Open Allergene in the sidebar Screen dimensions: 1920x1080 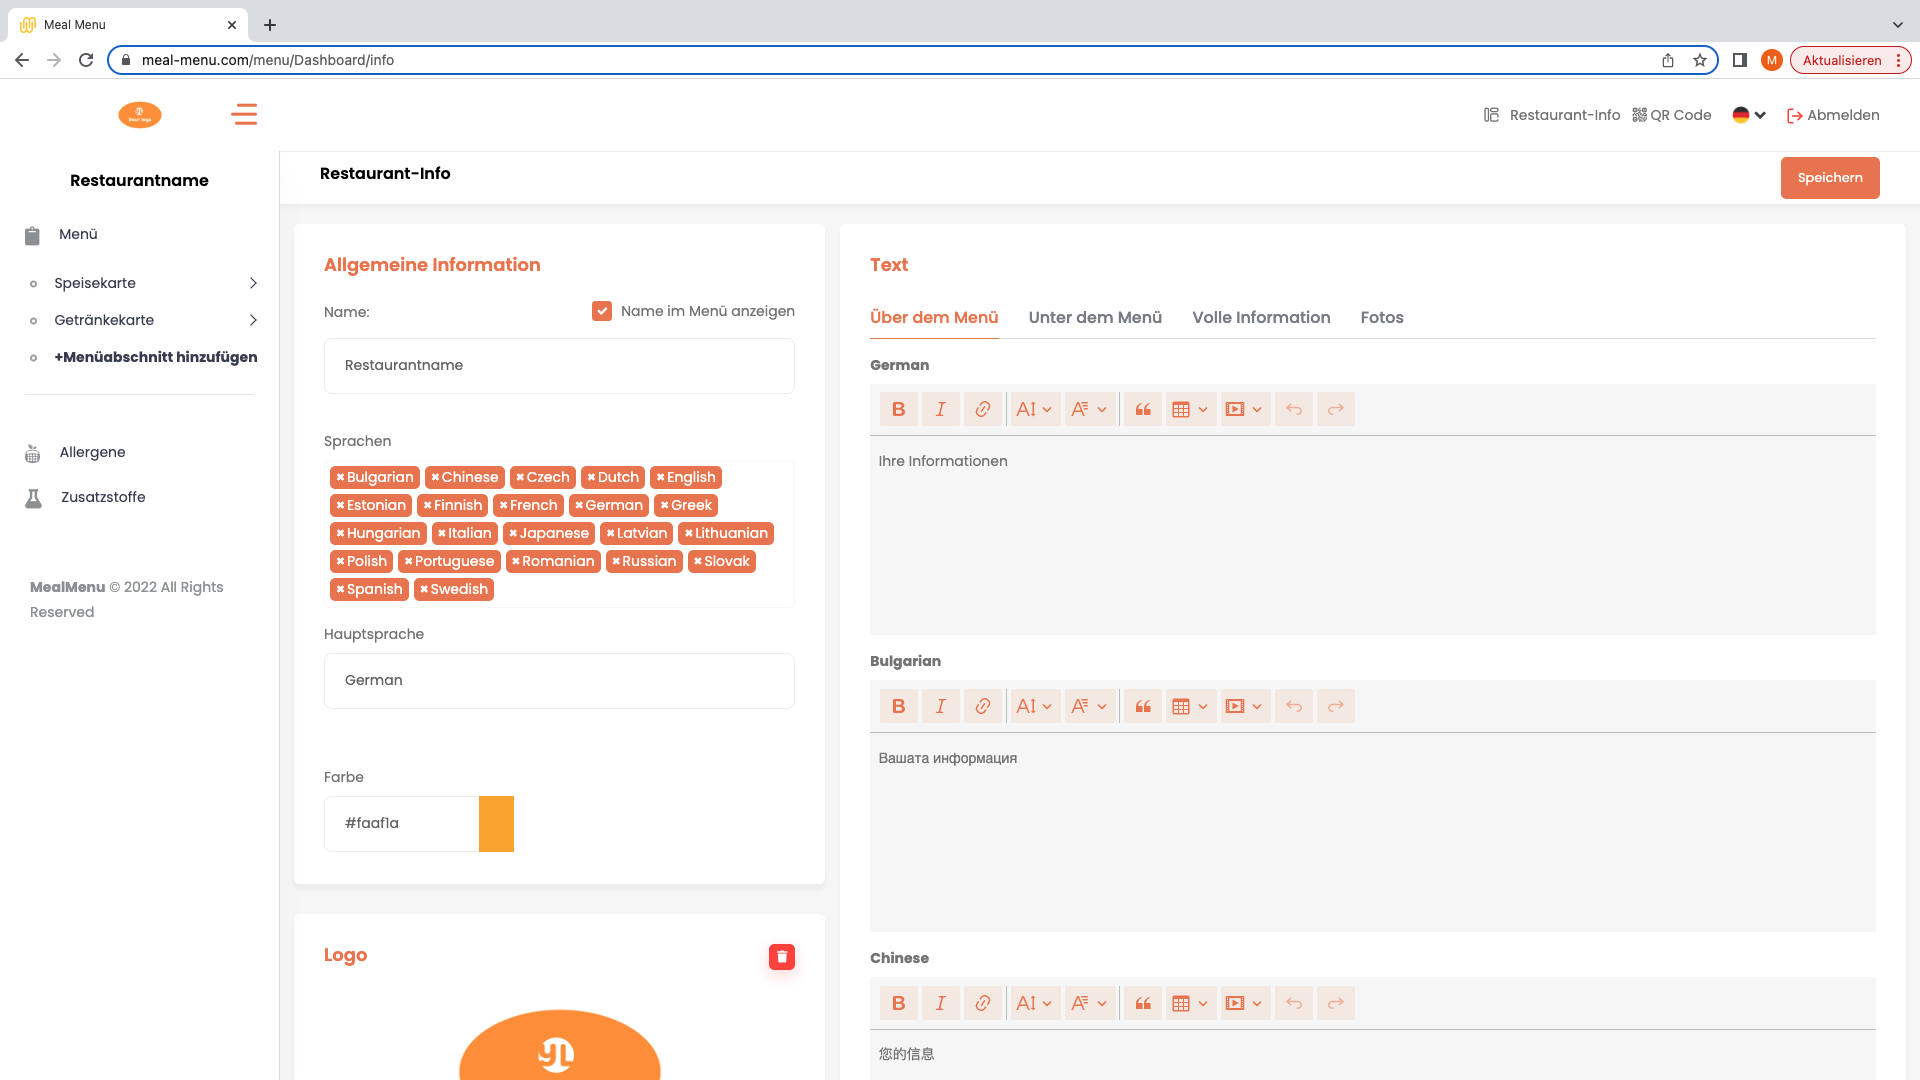[92, 452]
